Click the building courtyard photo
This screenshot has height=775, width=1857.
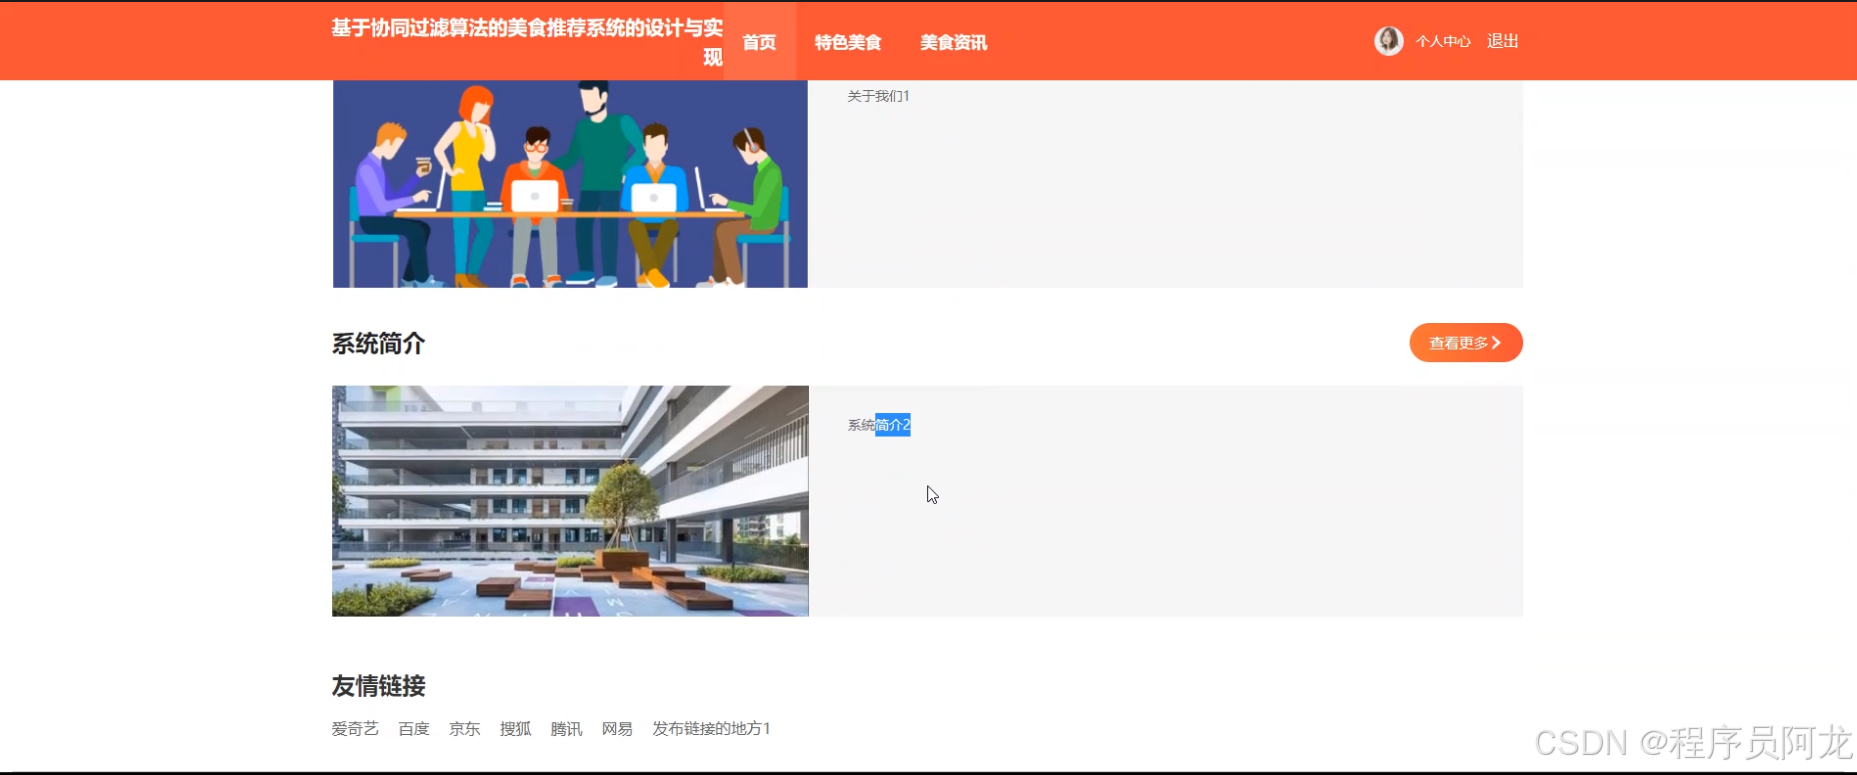[570, 501]
